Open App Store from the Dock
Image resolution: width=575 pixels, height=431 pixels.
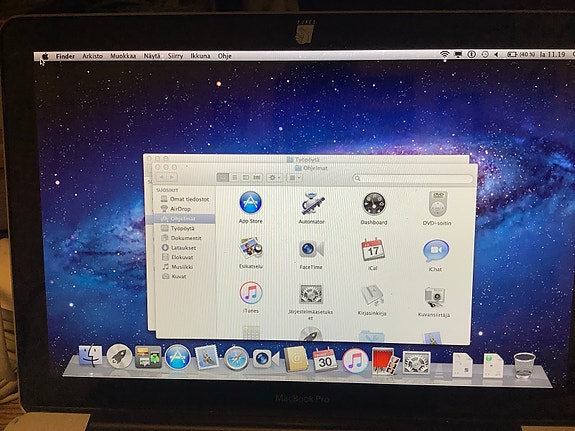[x=177, y=357]
